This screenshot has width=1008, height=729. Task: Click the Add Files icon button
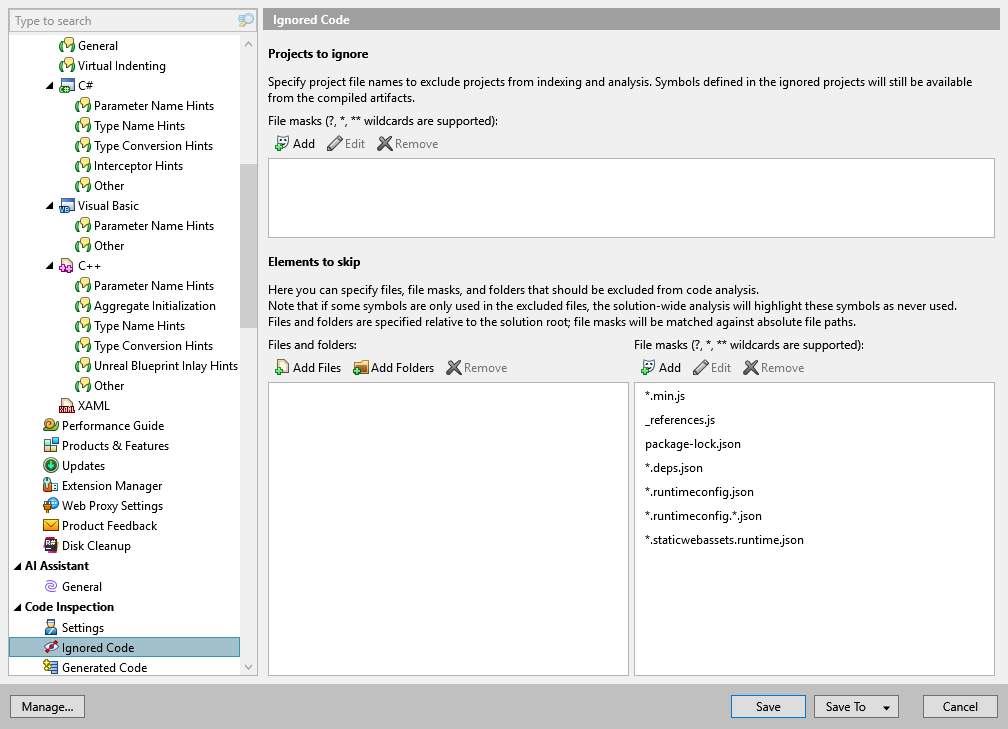[x=308, y=368]
